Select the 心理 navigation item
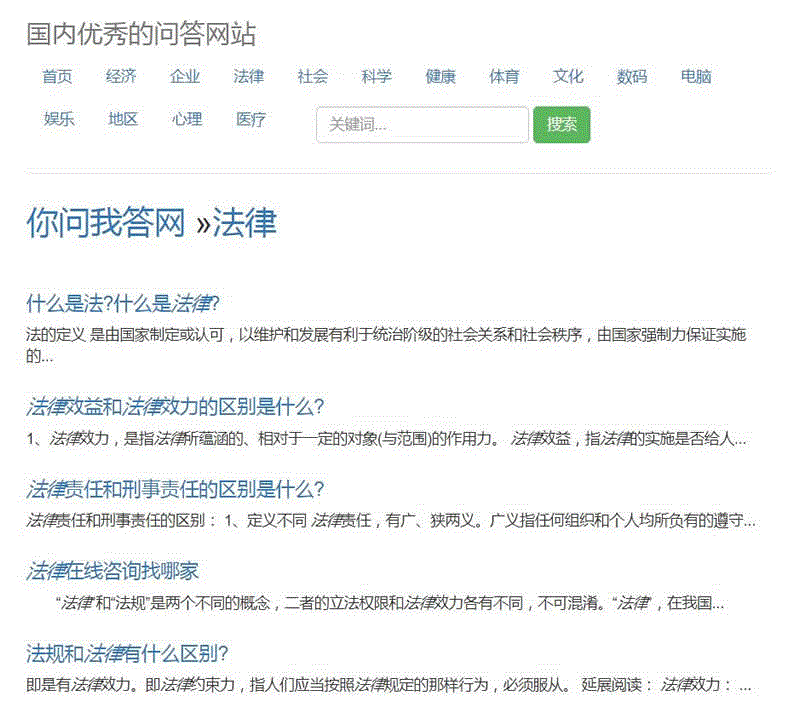The height and width of the screenshot is (711, 800). (187, 120)
